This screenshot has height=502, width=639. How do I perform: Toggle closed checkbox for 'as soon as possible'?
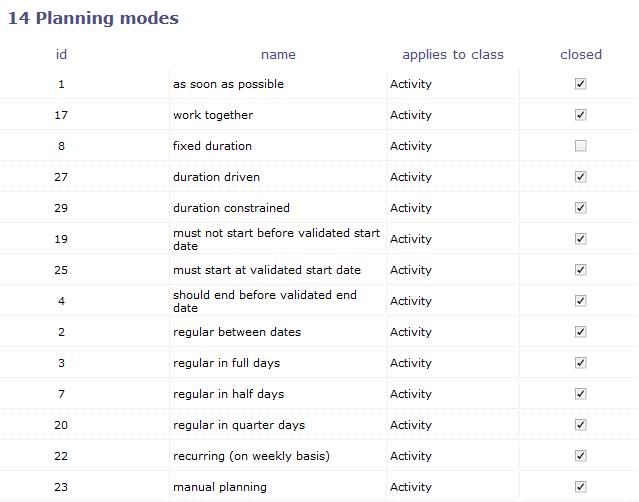(580, 84)
